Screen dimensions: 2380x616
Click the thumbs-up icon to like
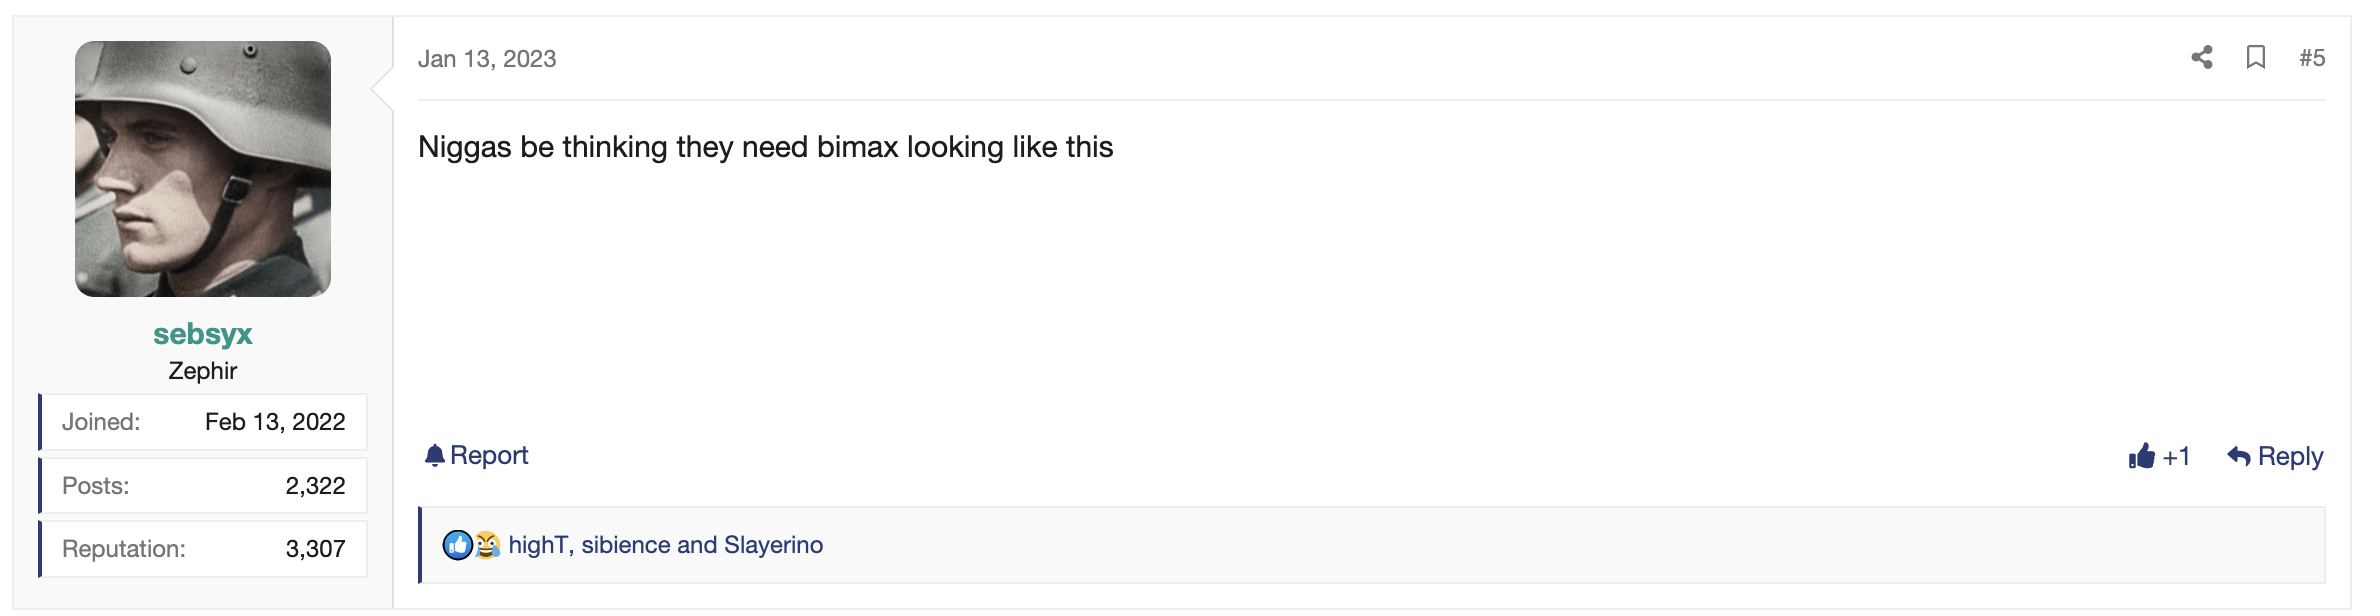point(2141,457)
